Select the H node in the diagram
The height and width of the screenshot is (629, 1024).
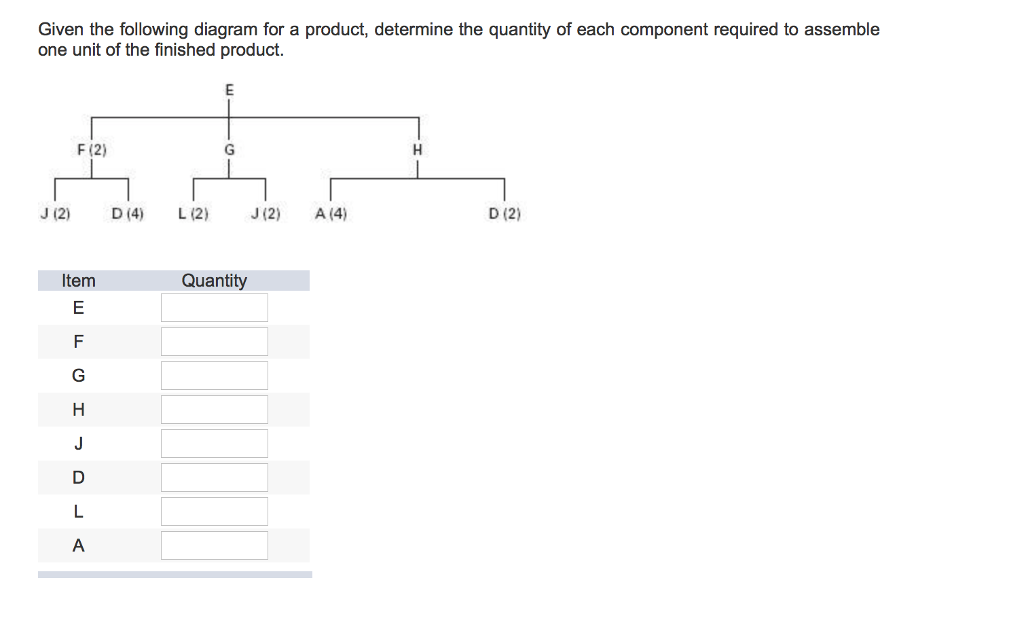(x=416, y=150)
